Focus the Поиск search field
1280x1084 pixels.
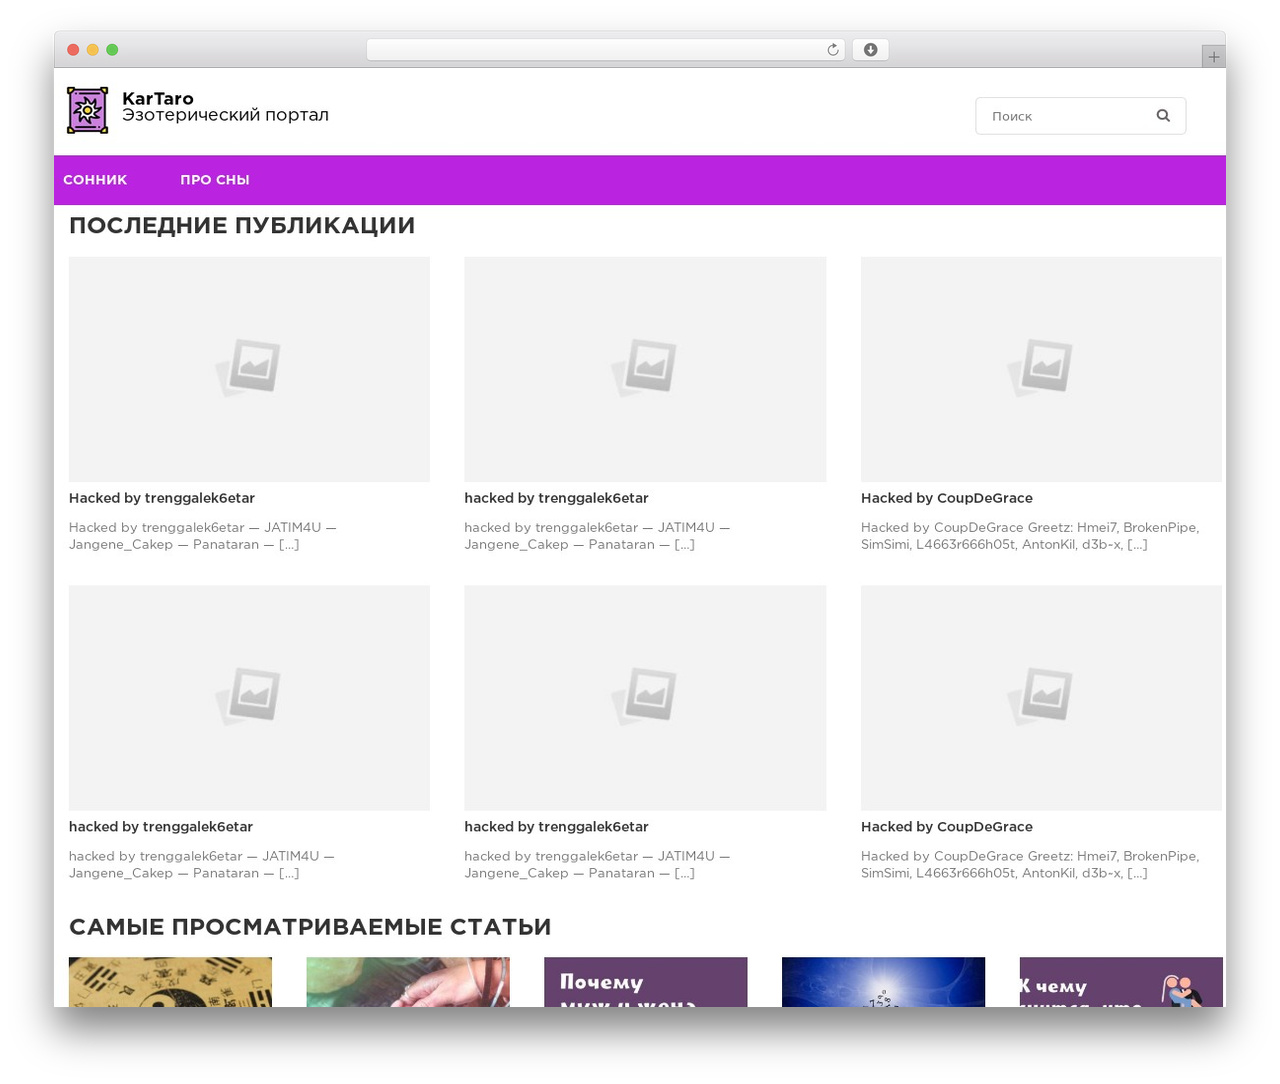point(1080,116)
